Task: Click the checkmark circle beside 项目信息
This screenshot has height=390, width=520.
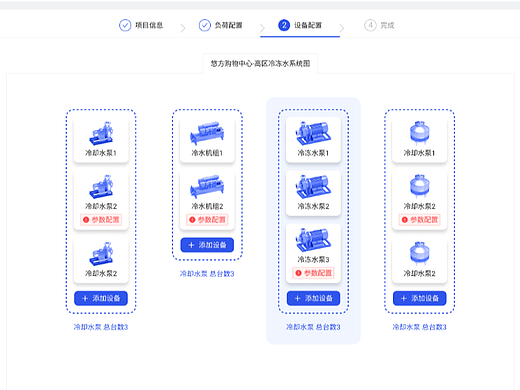Action: 125,25
